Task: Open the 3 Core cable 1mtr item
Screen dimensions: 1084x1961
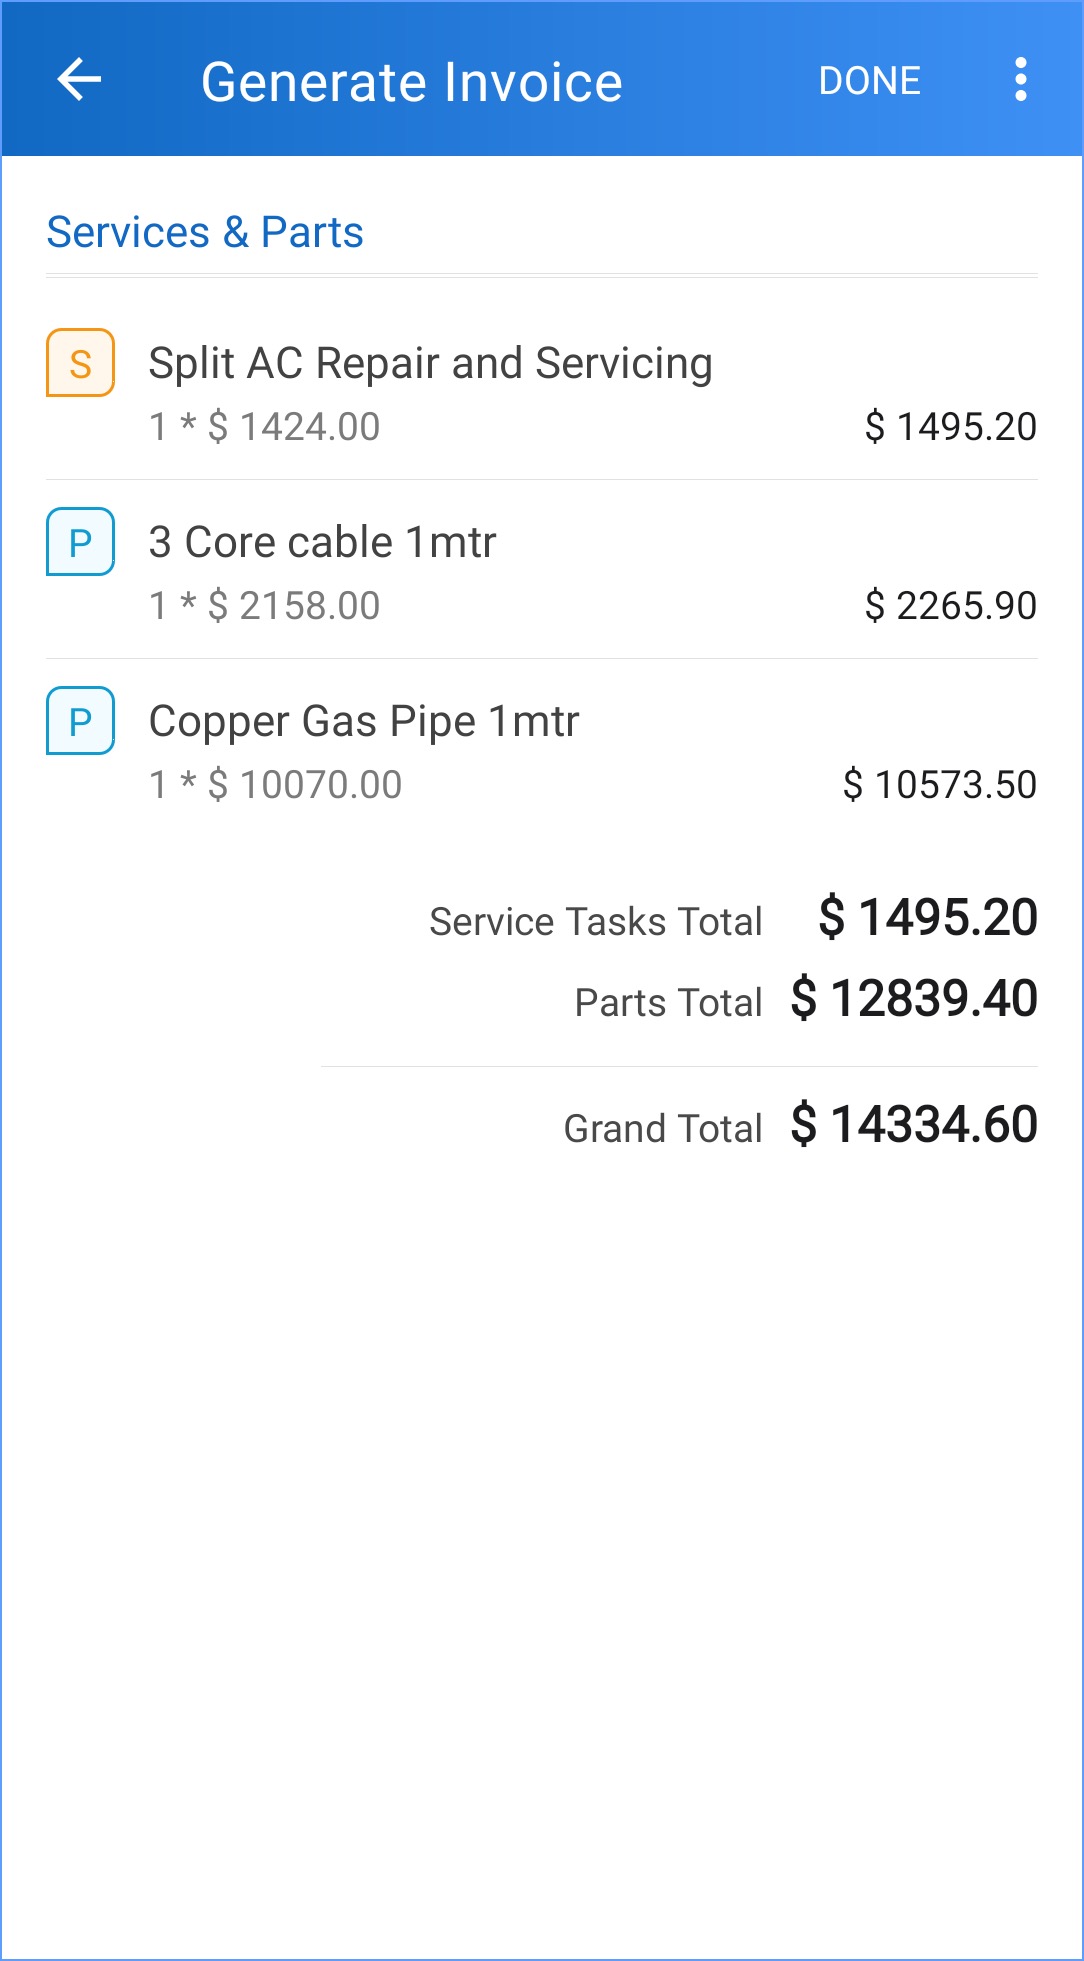Action: tap(322, 542)
